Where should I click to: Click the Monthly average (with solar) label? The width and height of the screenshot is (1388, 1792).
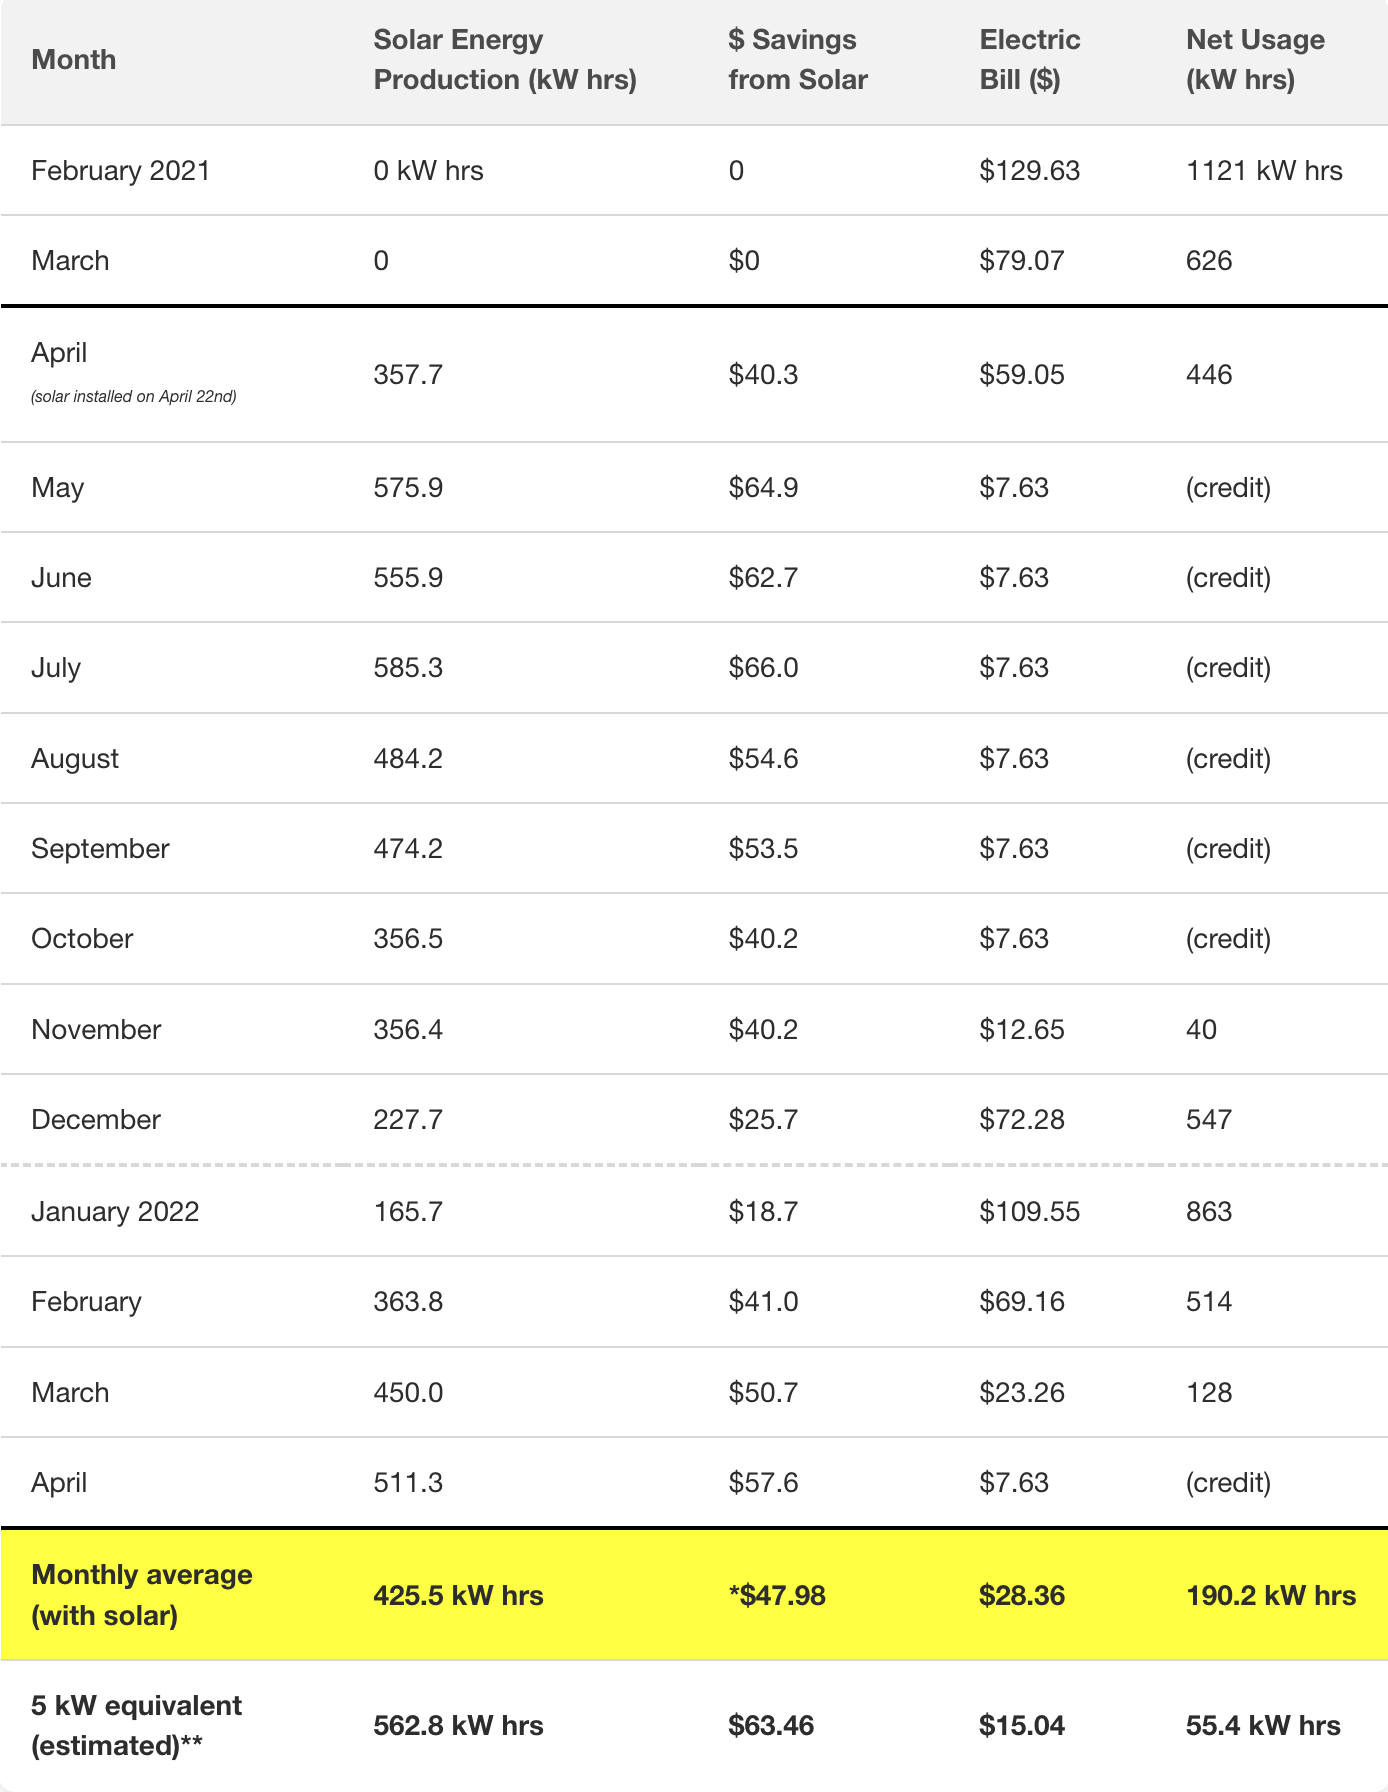click(x=142, y=1595)
